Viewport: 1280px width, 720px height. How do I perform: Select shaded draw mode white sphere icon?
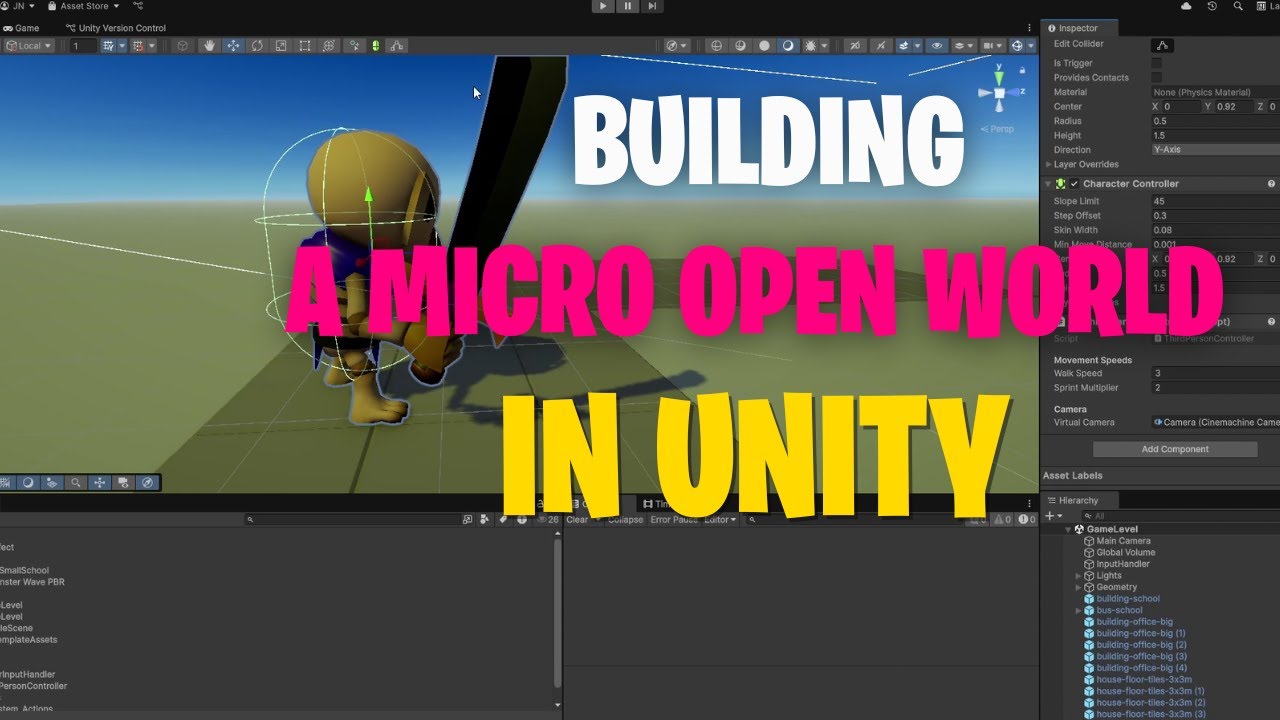764,46
